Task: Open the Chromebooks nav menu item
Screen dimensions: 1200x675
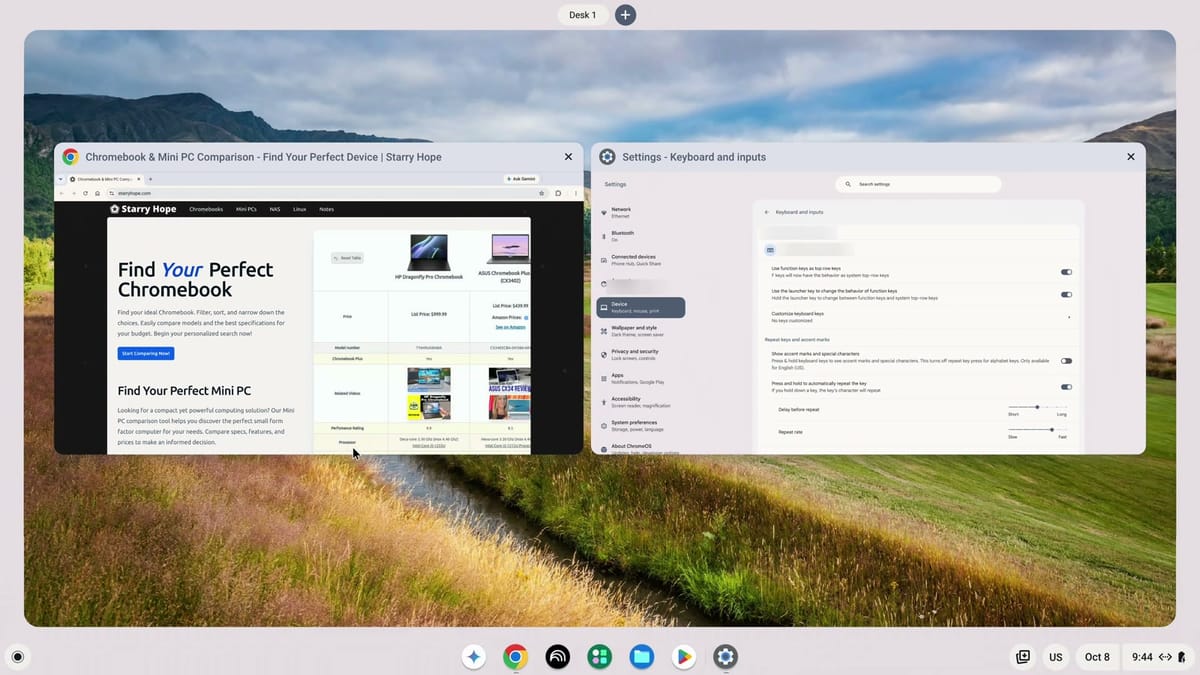Action: [x=206, y=209]
